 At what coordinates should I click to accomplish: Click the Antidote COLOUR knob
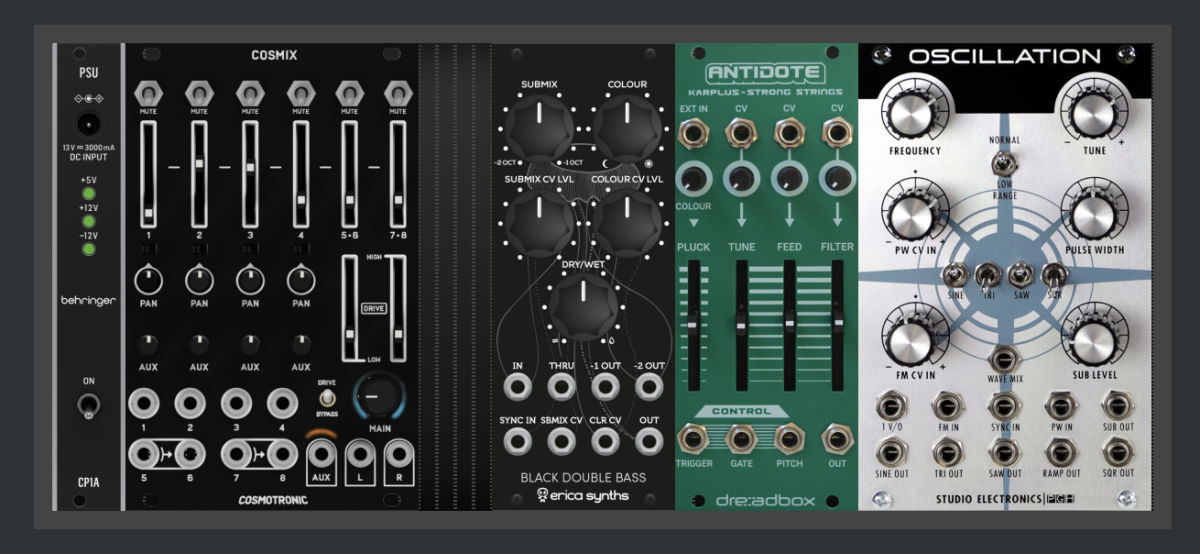click(x=692, y=179)
